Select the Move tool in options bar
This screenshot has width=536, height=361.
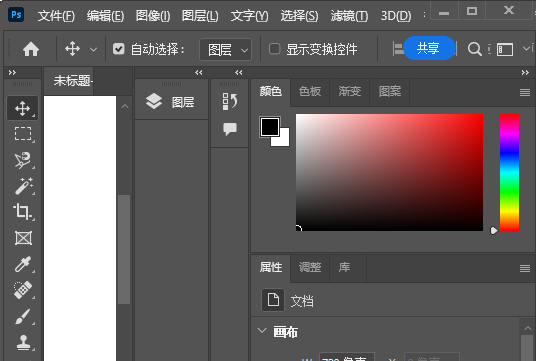(x=72, y=49)
